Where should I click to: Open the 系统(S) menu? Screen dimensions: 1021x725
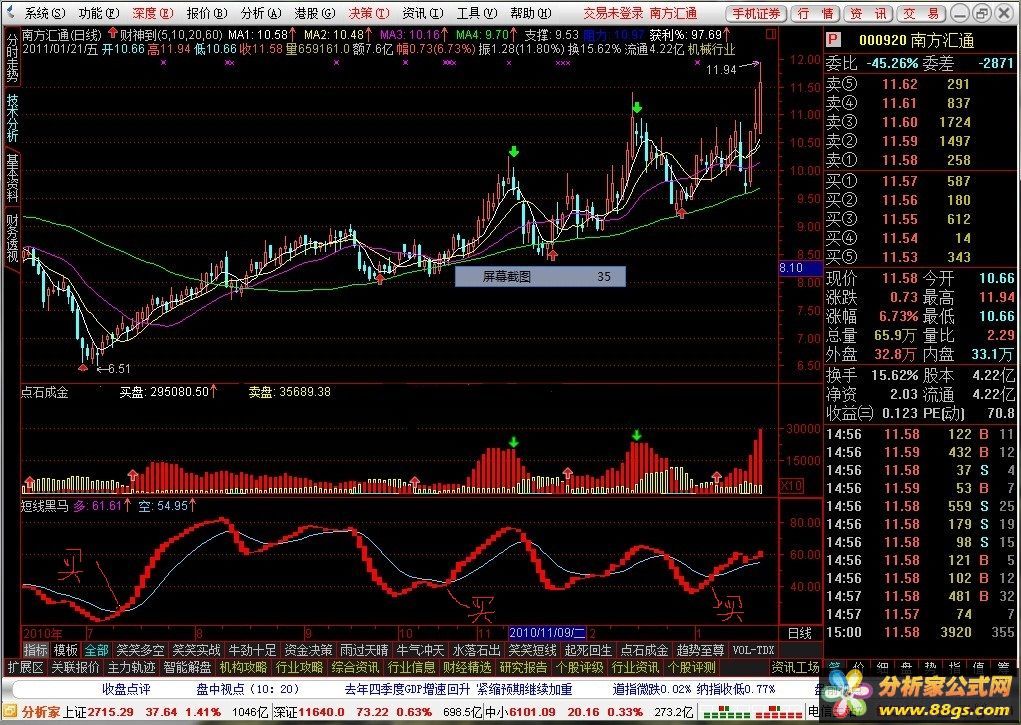tap(45, 13)
